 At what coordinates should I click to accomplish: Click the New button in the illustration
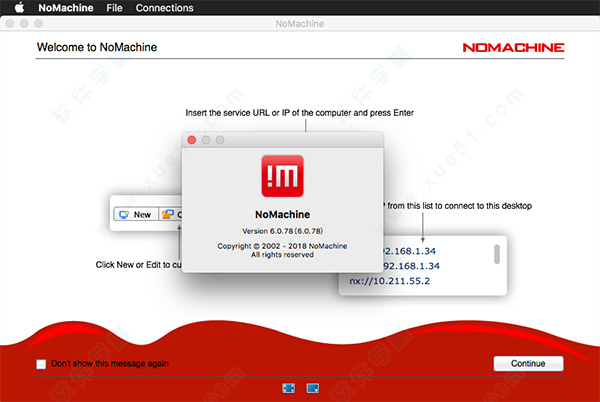tap(136, 215)
